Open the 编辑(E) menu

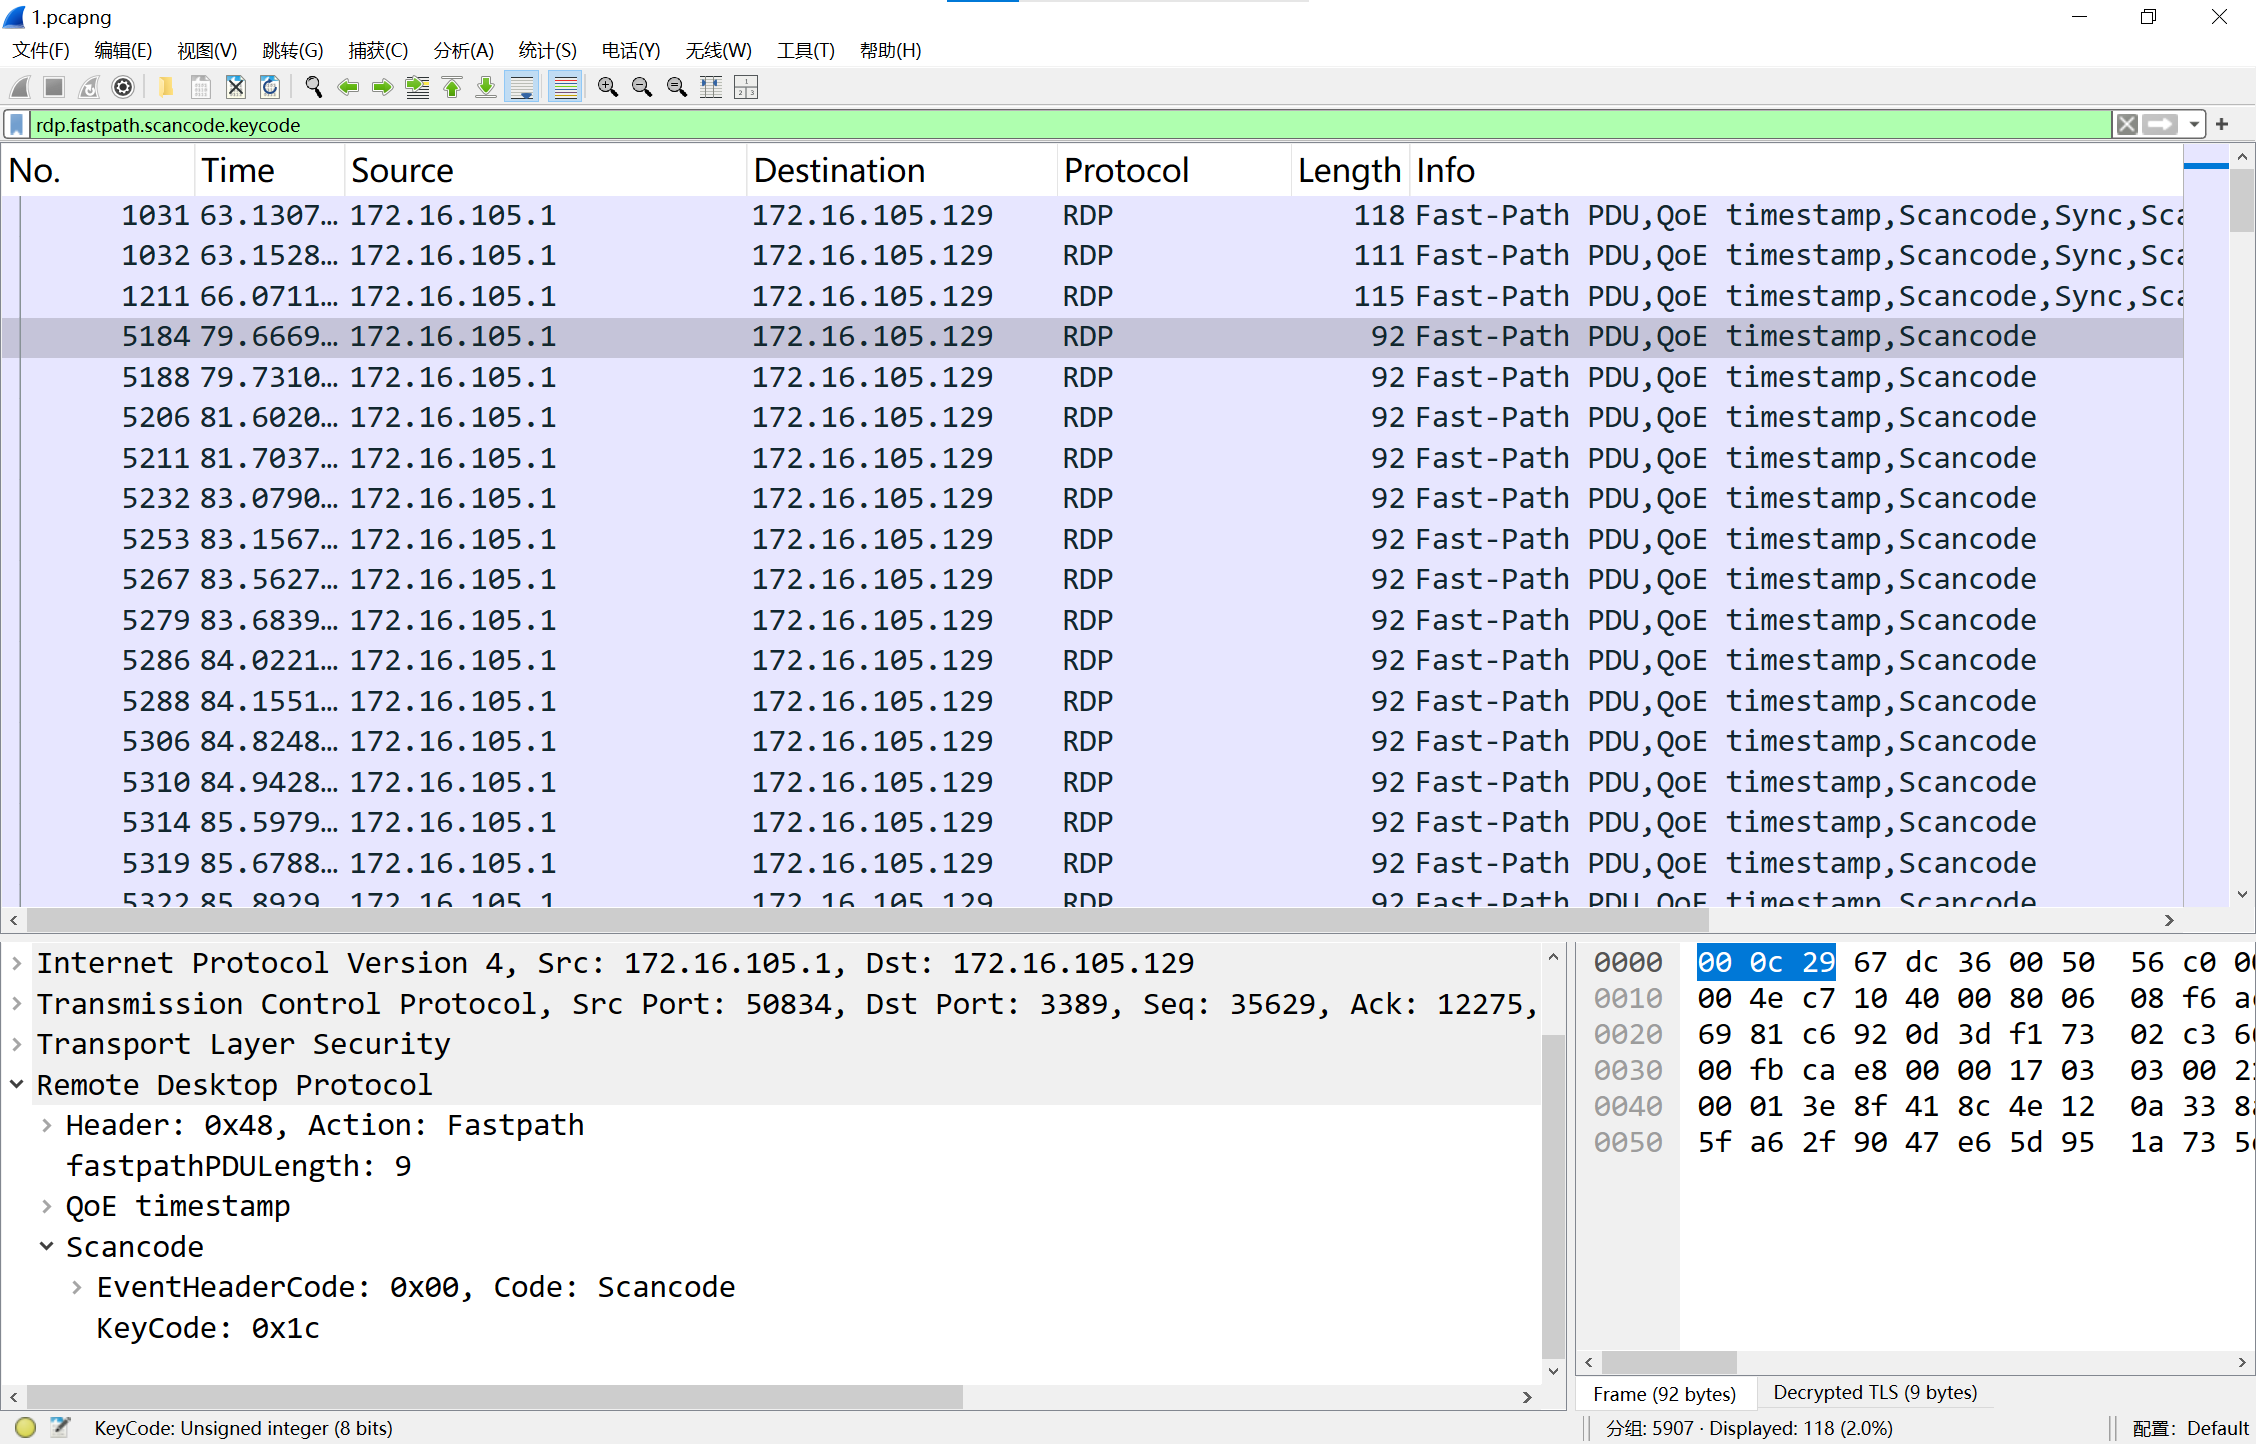click(123, 51)
